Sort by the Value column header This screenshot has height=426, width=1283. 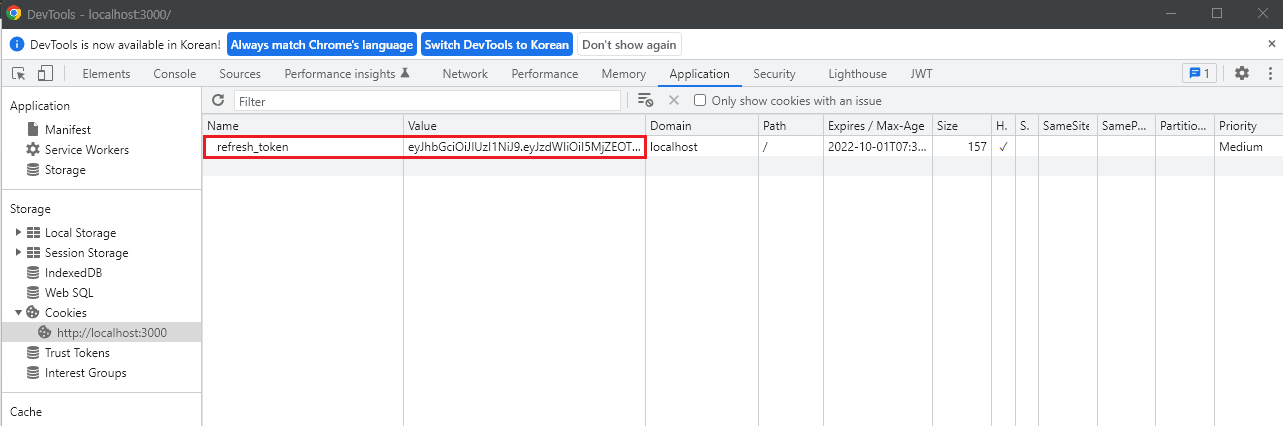(x=524, y=126)
